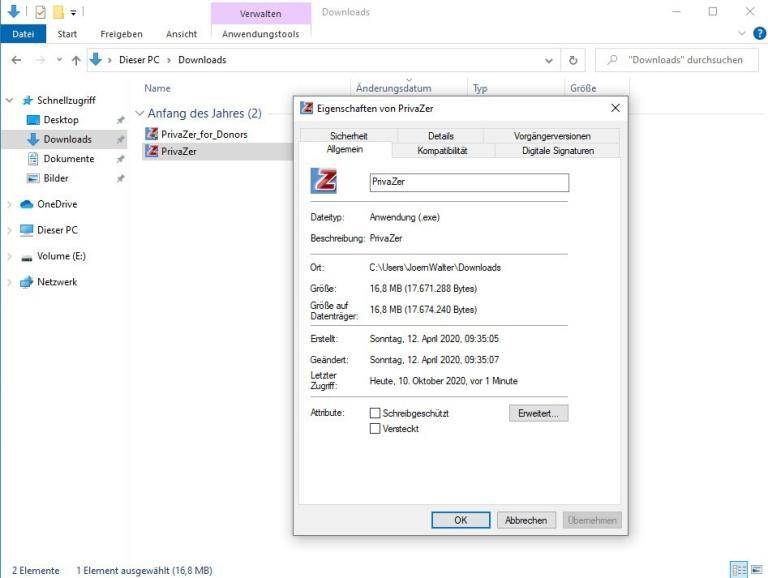
Task: Open the Digitale Signaturen tab
Action: (557, 151)
